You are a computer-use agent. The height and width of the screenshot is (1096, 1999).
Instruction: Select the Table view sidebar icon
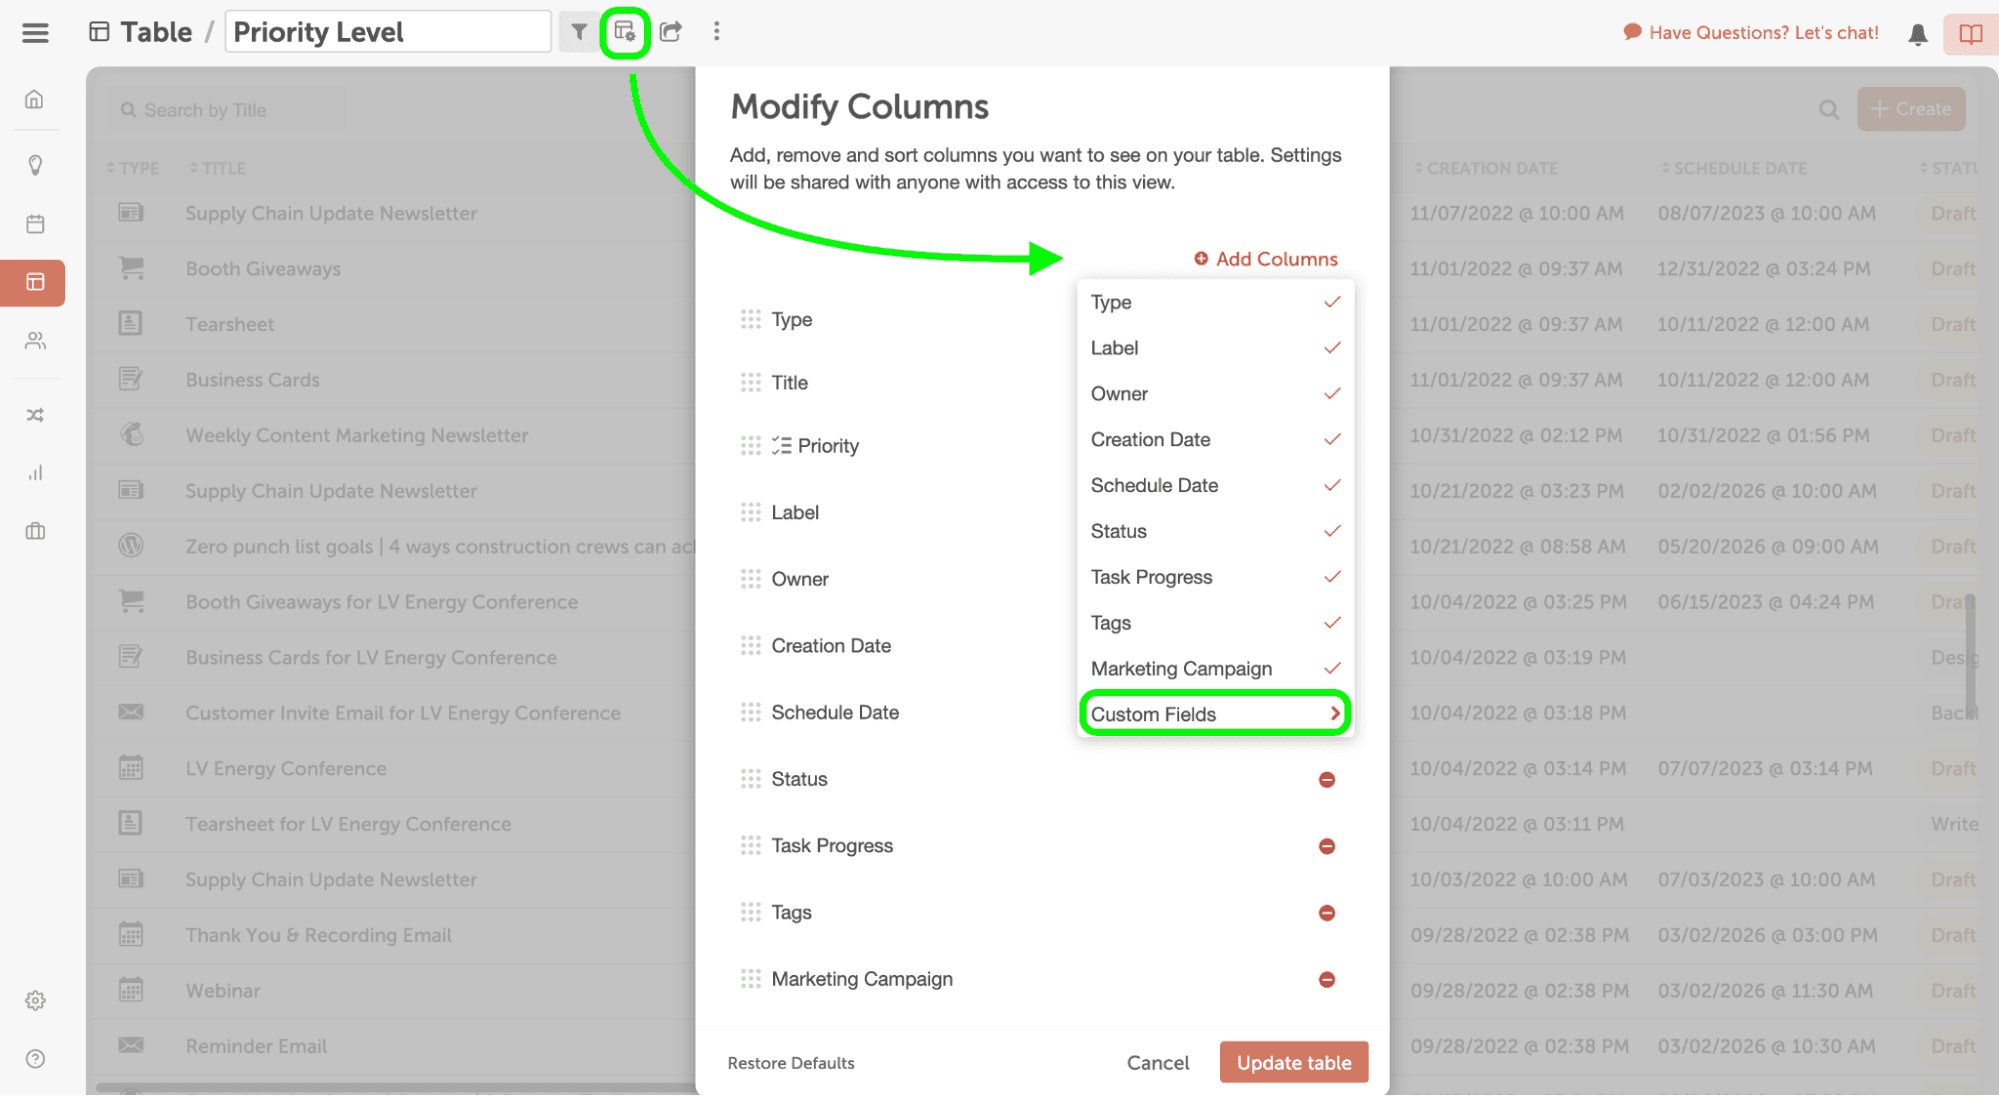click(x=35, y=283)
